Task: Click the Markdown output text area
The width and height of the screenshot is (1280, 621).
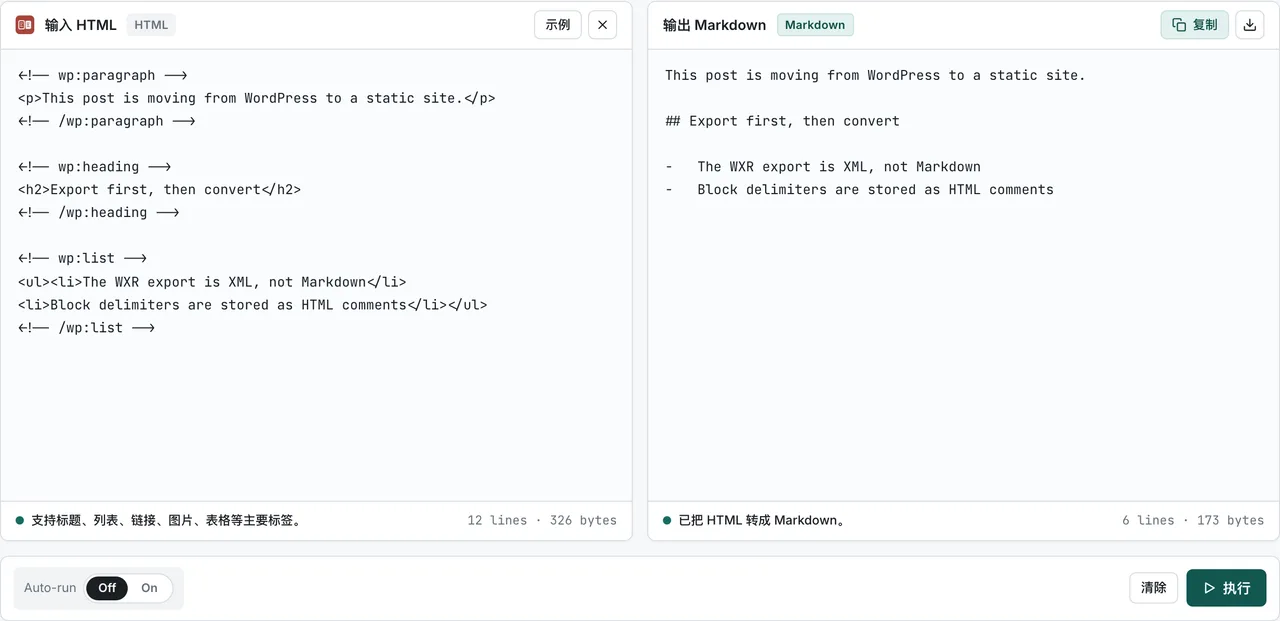Action: coord(963,275)
